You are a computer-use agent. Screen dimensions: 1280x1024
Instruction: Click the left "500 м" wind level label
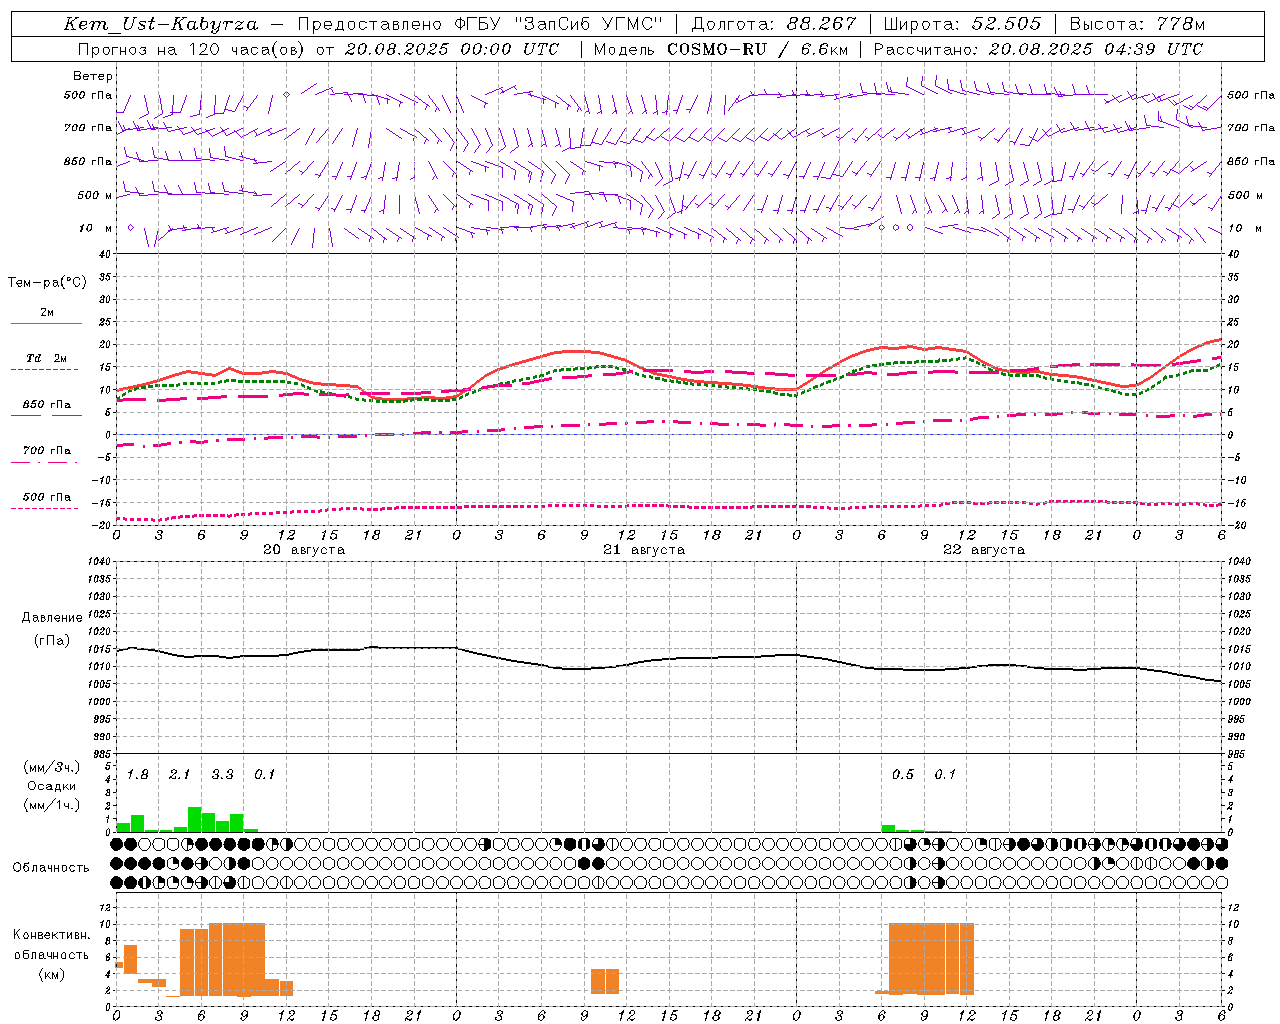[x=95, y=195]
